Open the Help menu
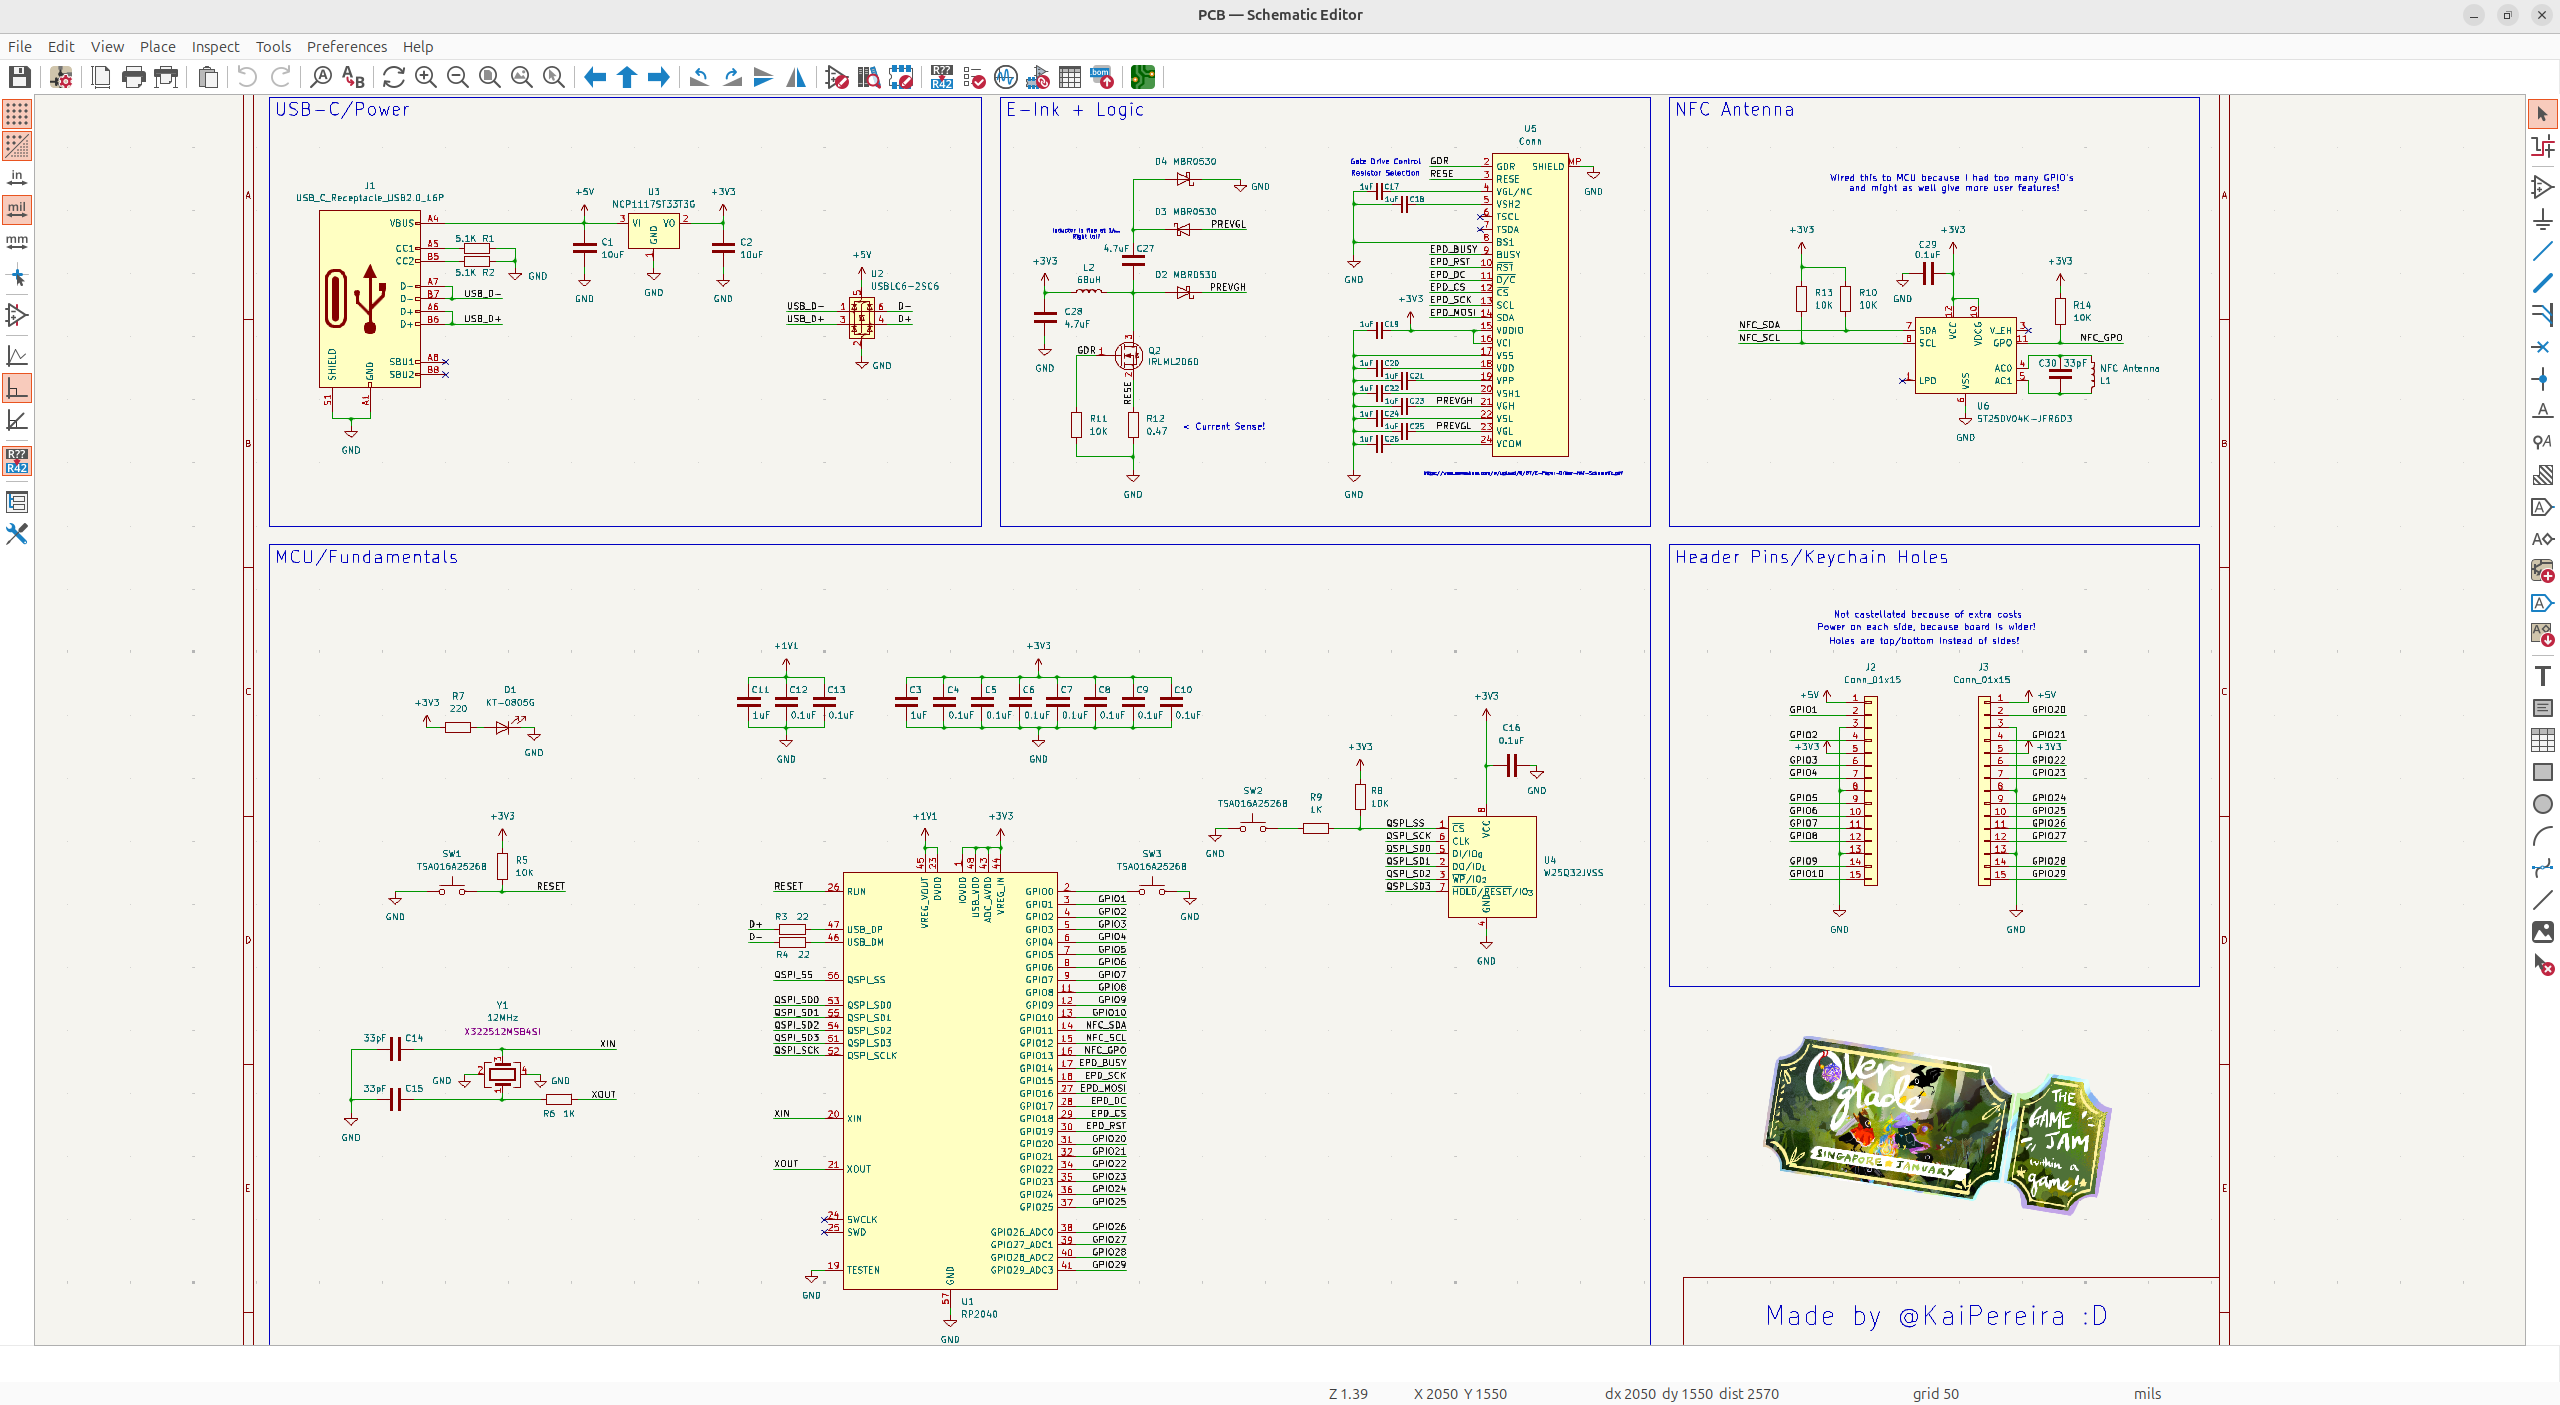2560x1405 pixels. pos(418,47)
